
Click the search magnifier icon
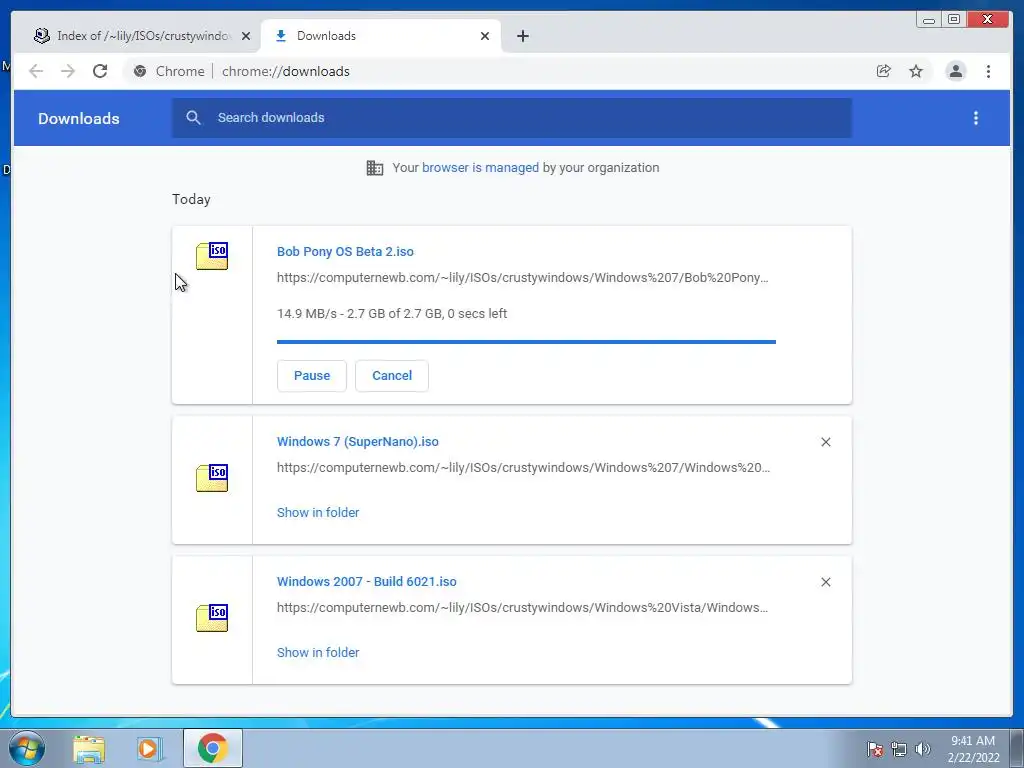click(193, 118)
